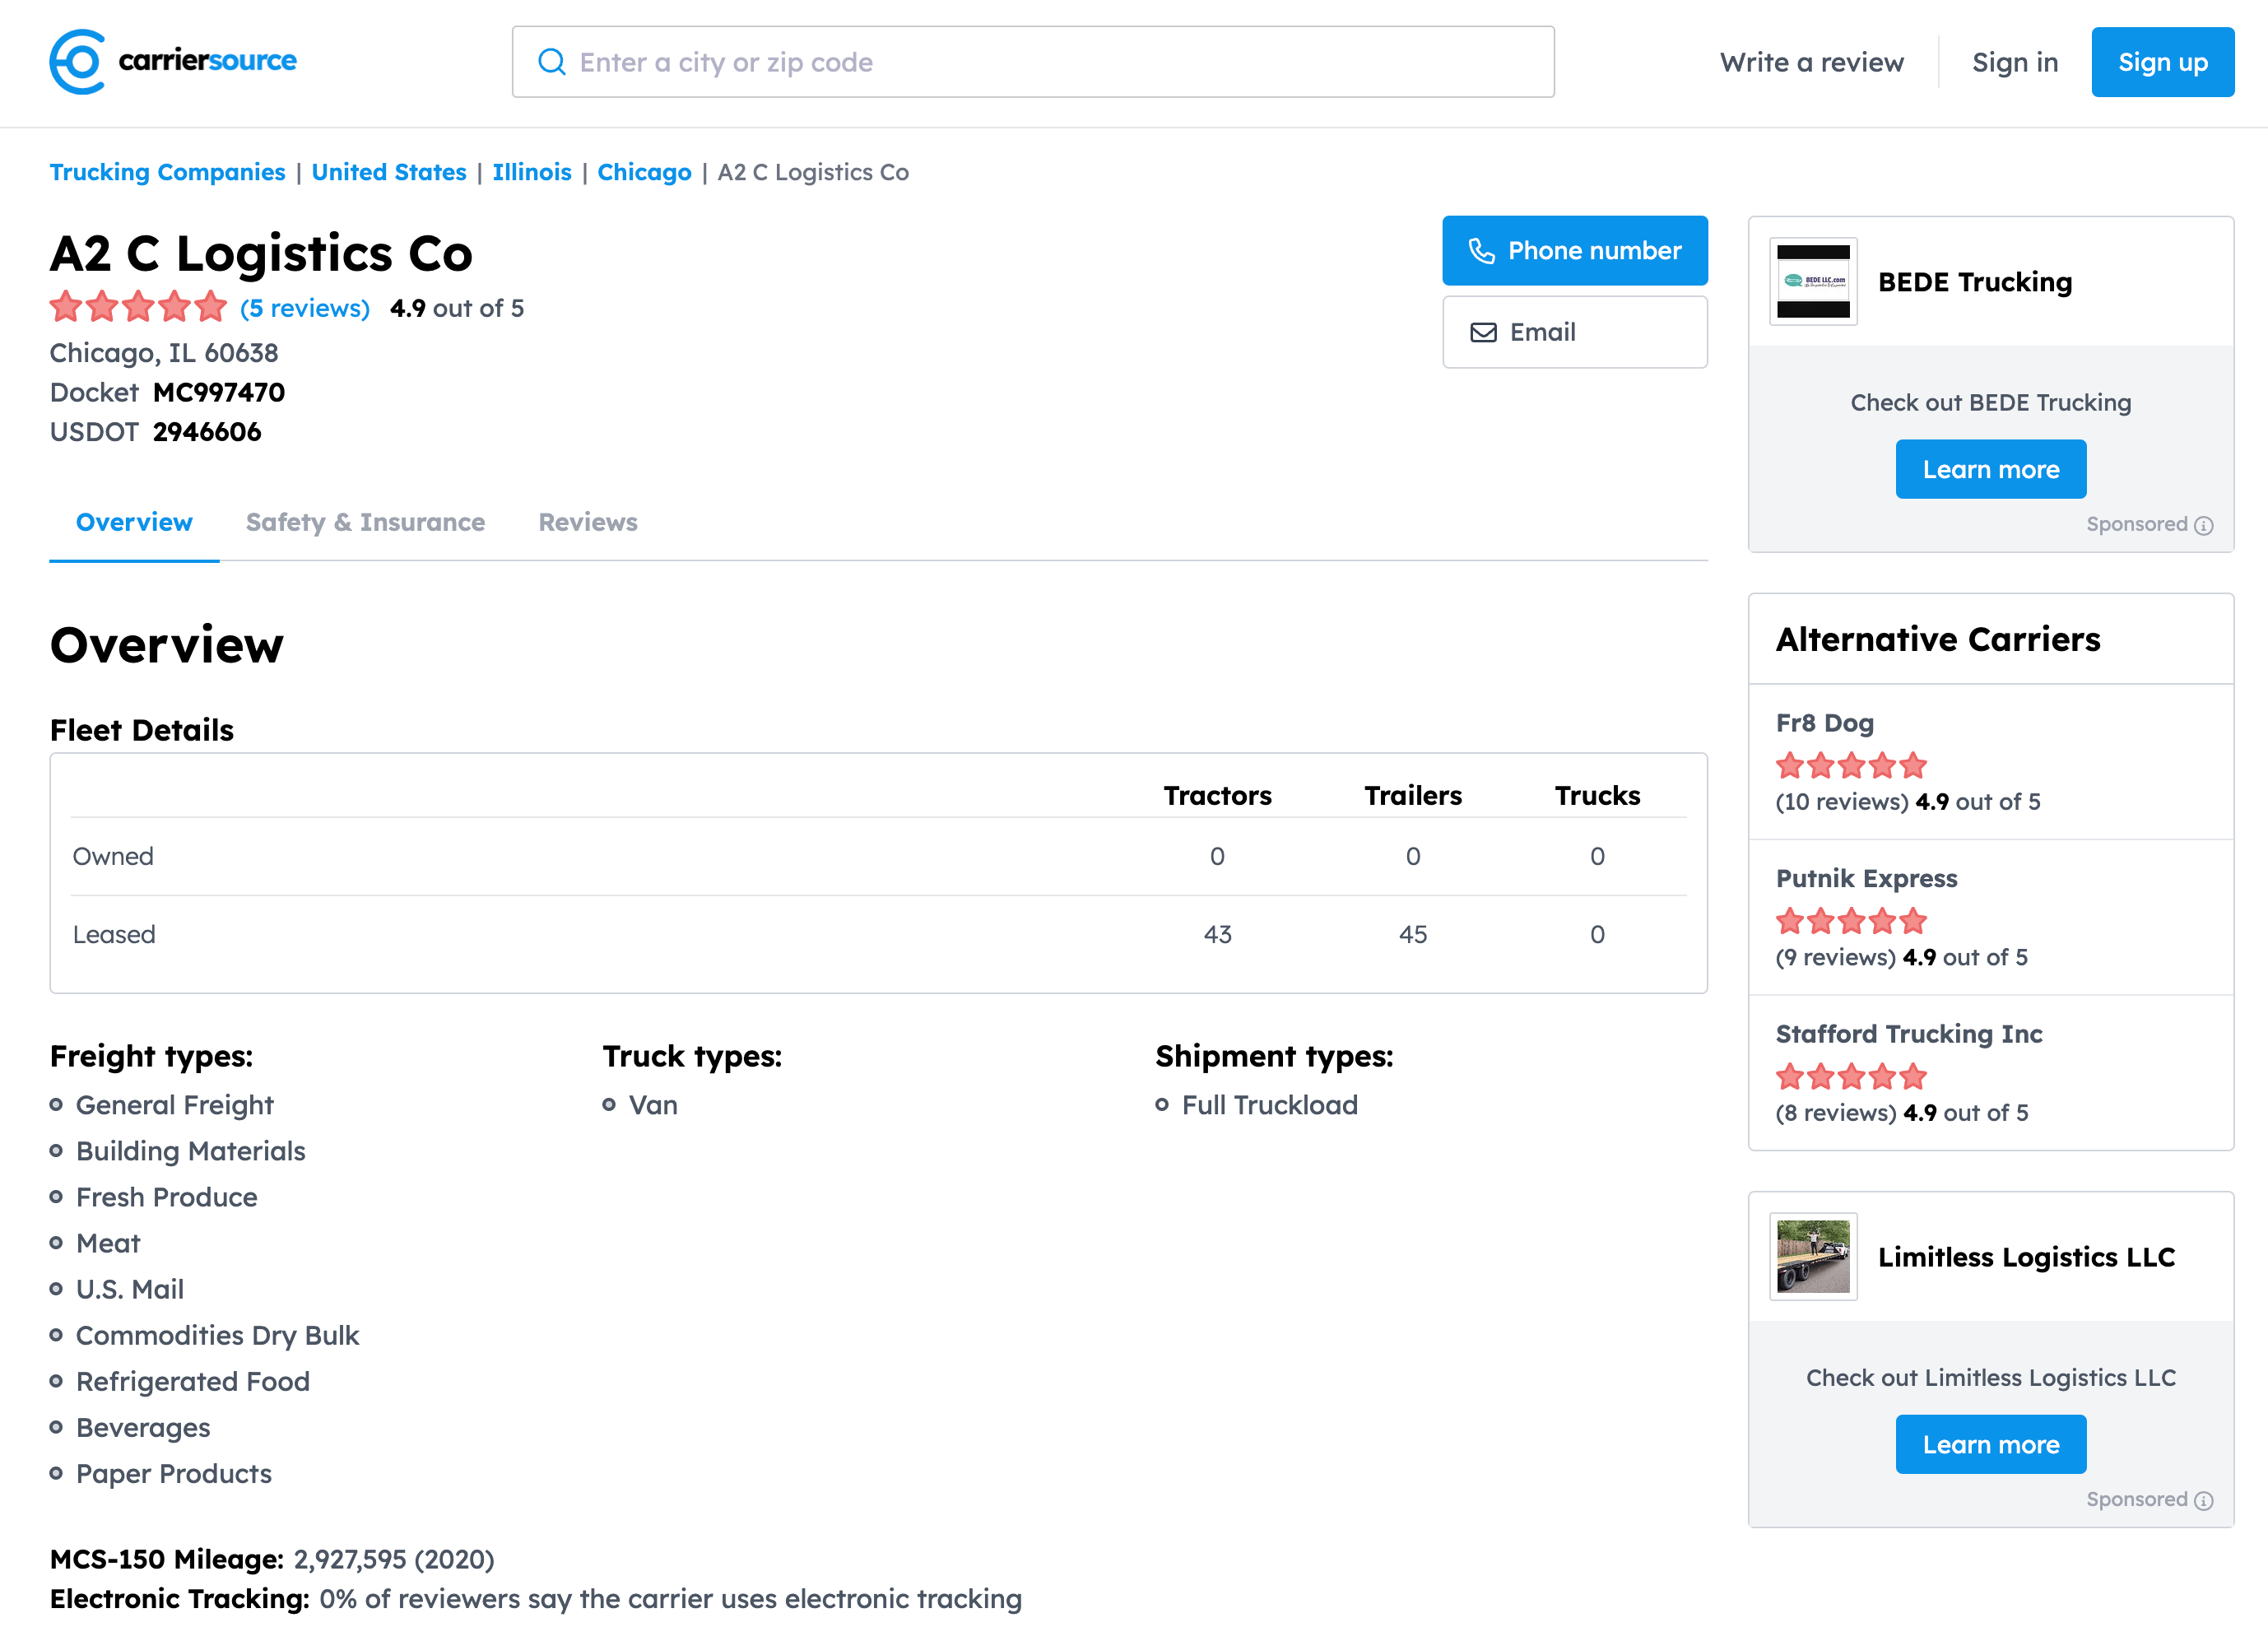
Task: Click the Leased trailers value 45
Action: [1413, 935]
